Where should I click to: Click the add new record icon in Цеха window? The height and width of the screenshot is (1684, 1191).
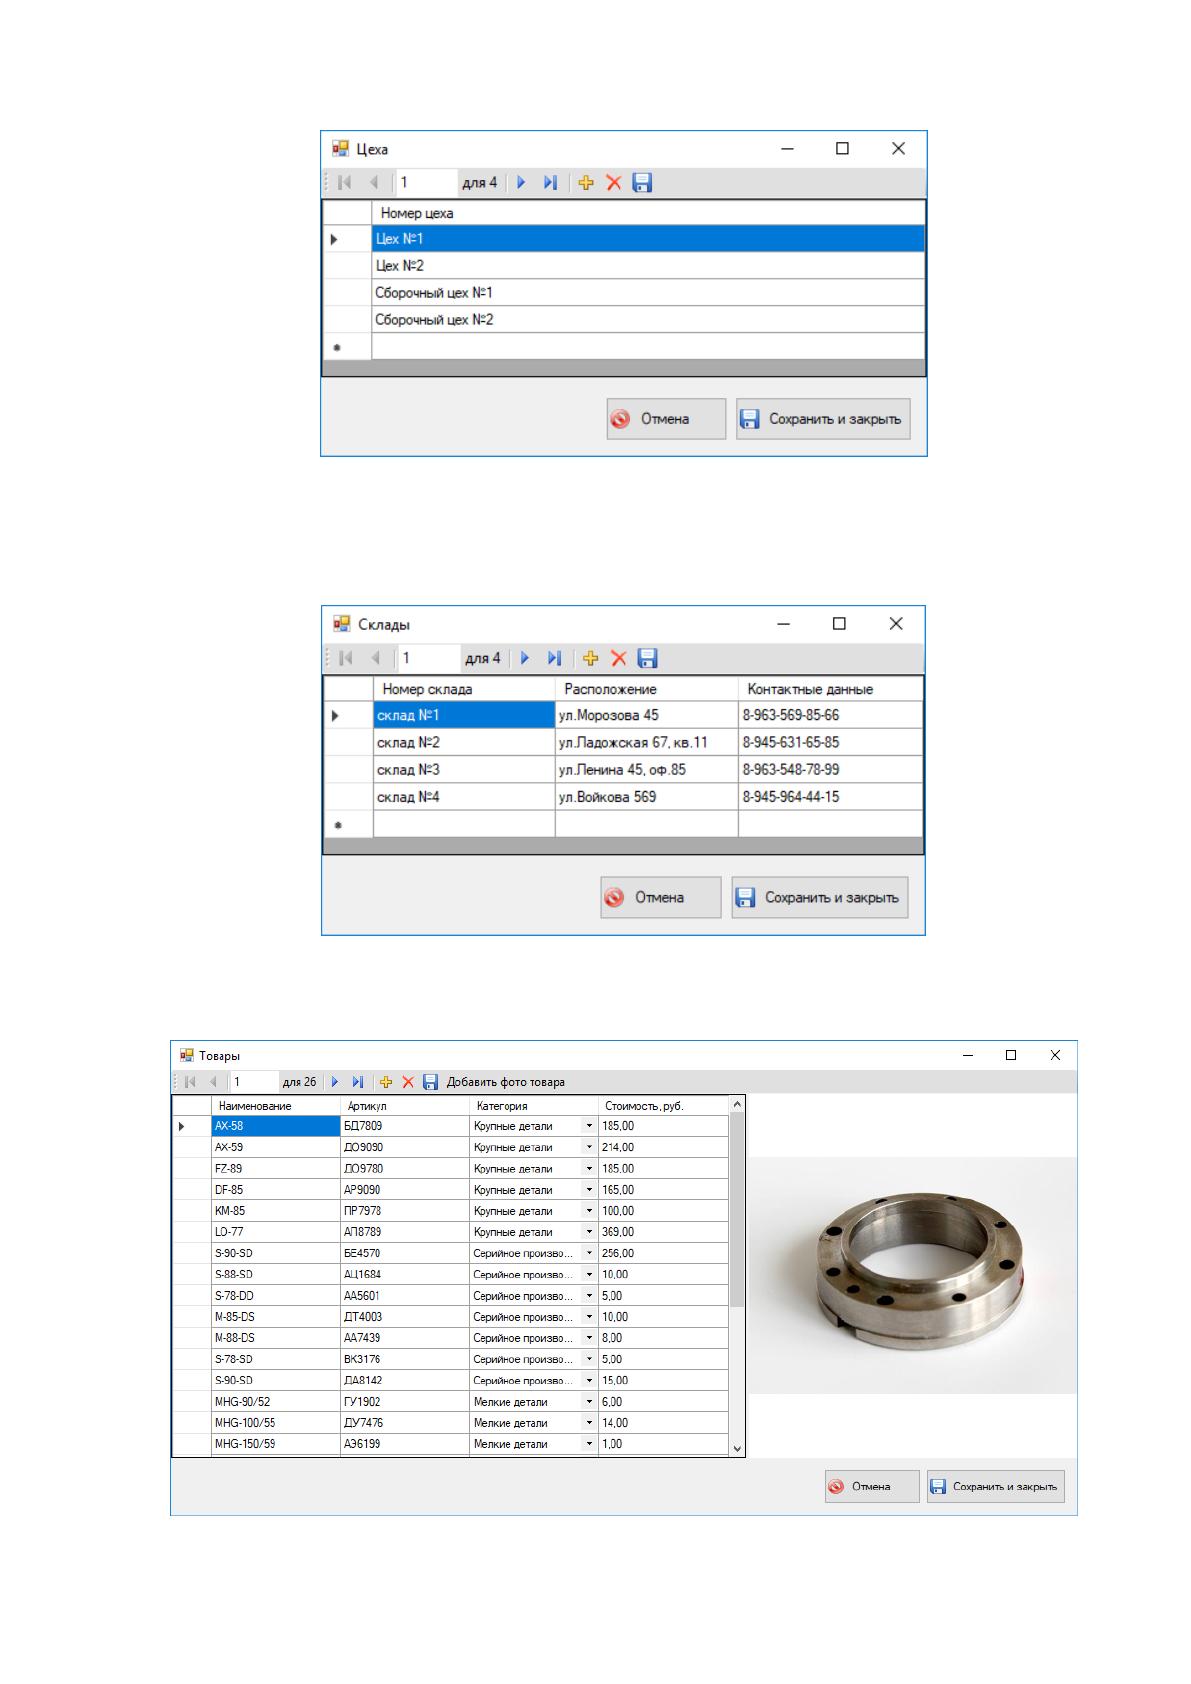coord(586,183)
